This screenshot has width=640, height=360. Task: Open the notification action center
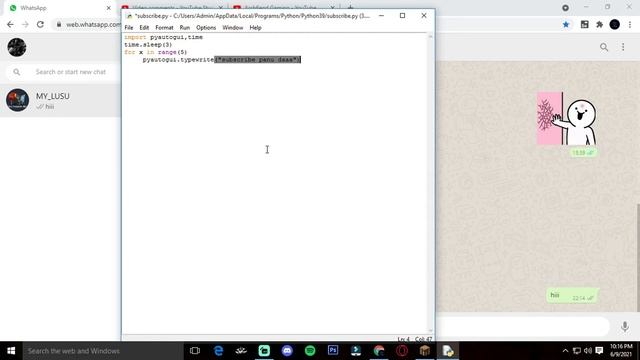599,351
